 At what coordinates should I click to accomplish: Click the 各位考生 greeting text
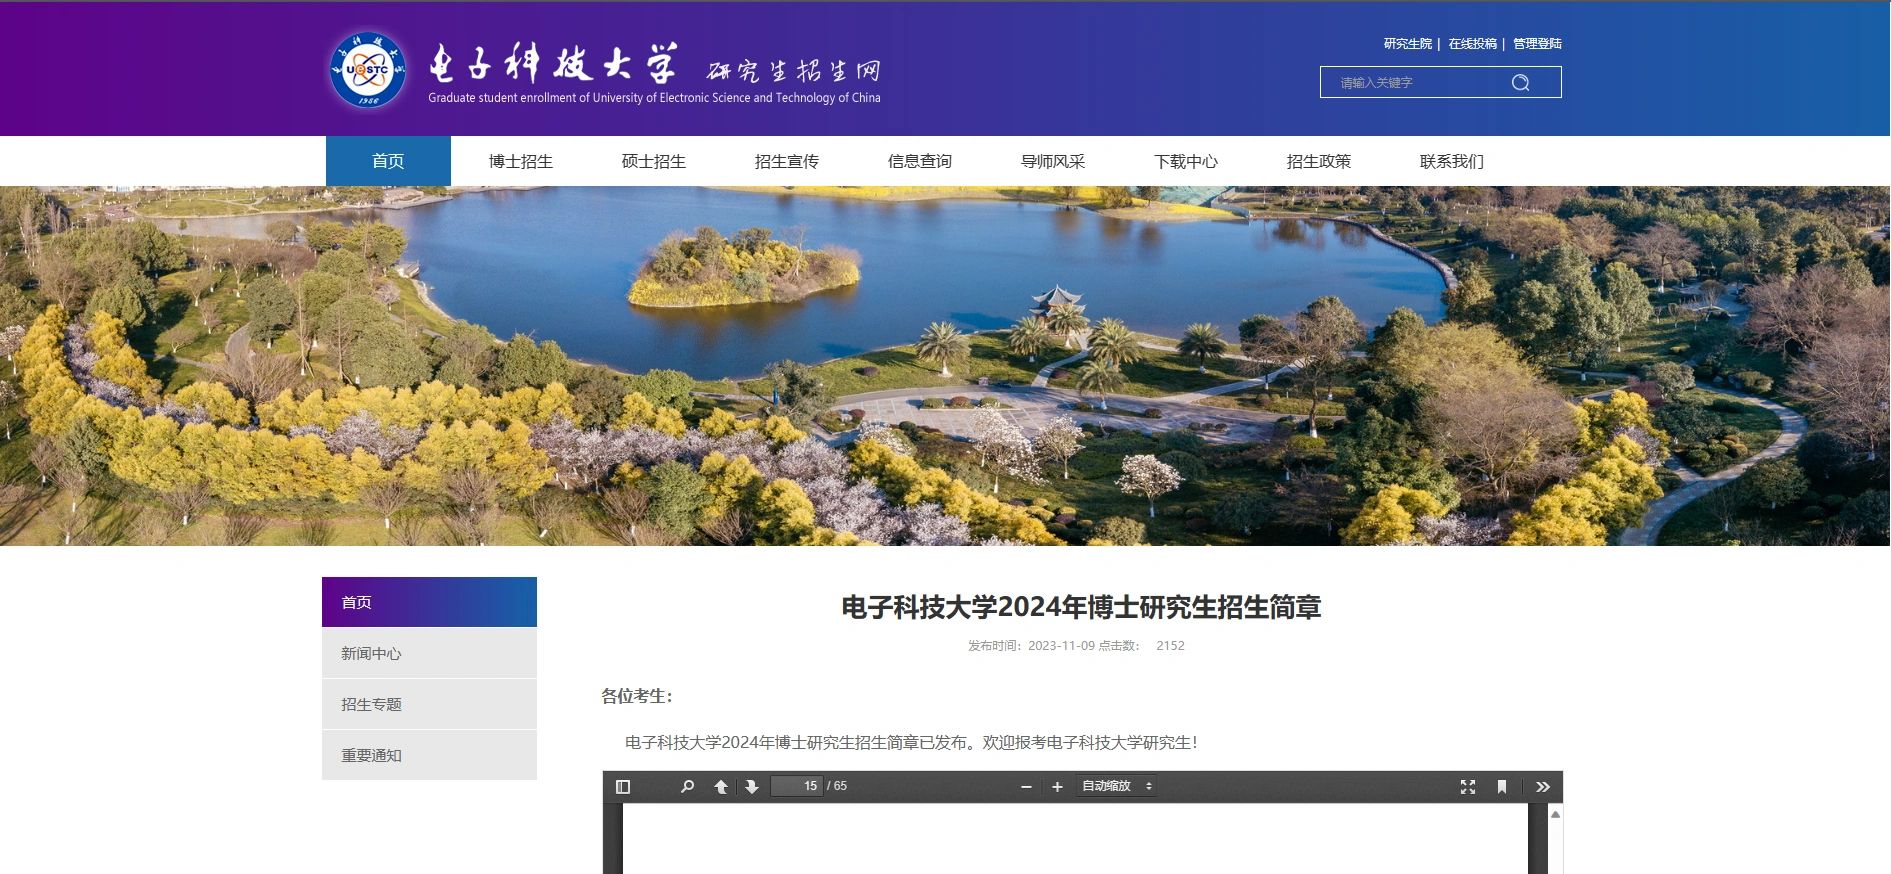tap(637, 696)
